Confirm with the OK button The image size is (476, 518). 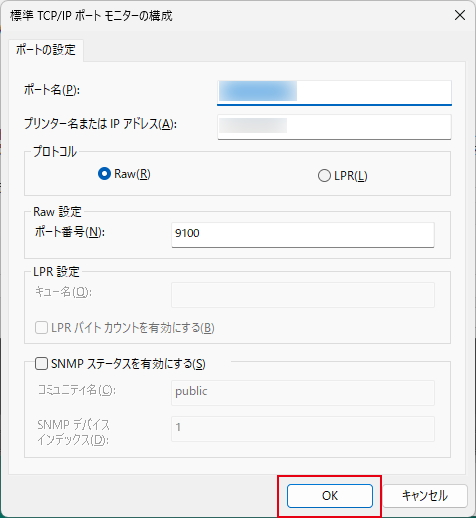(330, 496)
